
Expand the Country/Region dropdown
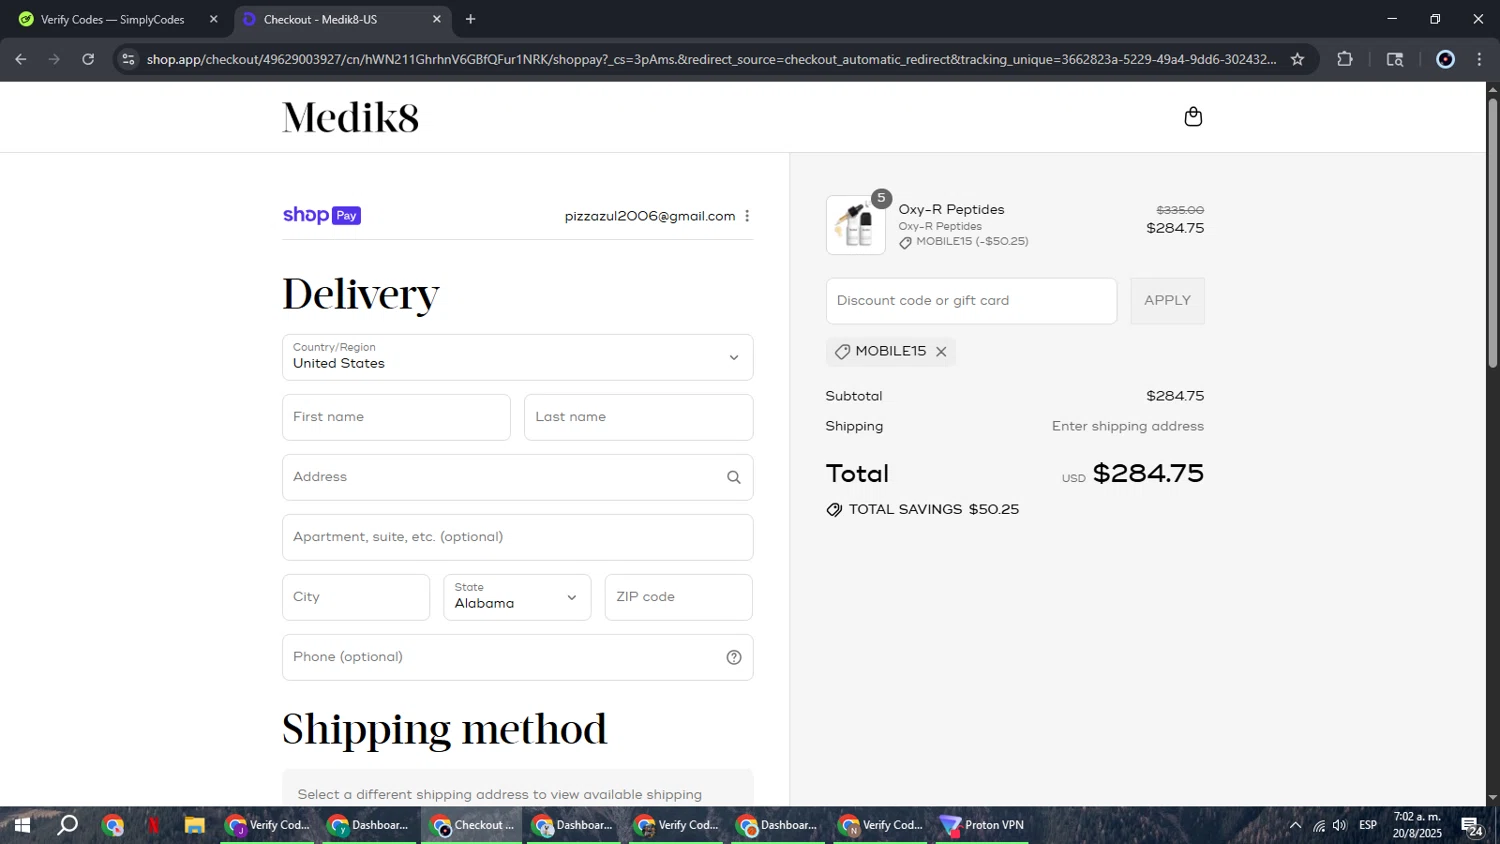518,358
